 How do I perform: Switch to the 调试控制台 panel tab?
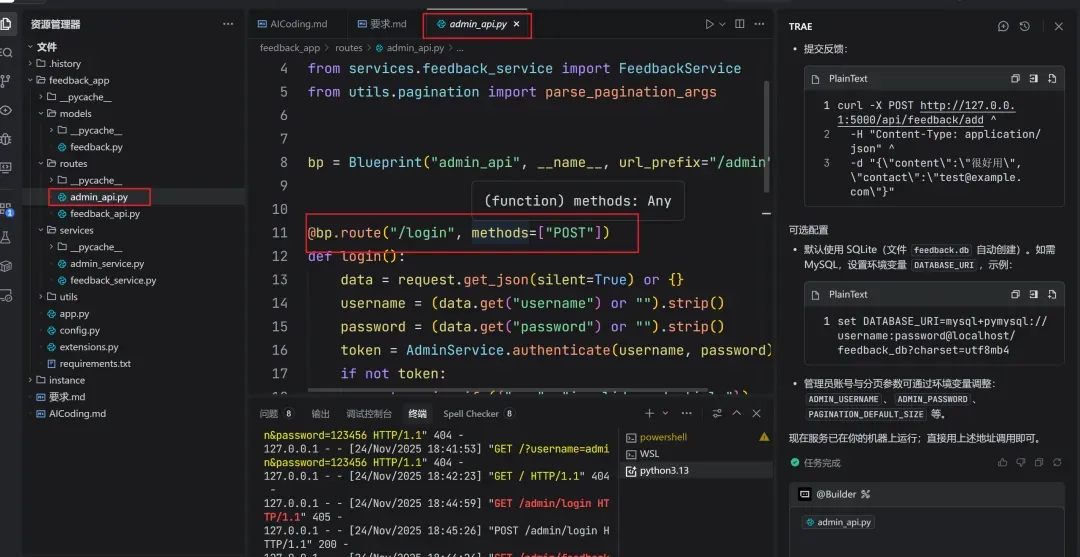click(369, 413)
